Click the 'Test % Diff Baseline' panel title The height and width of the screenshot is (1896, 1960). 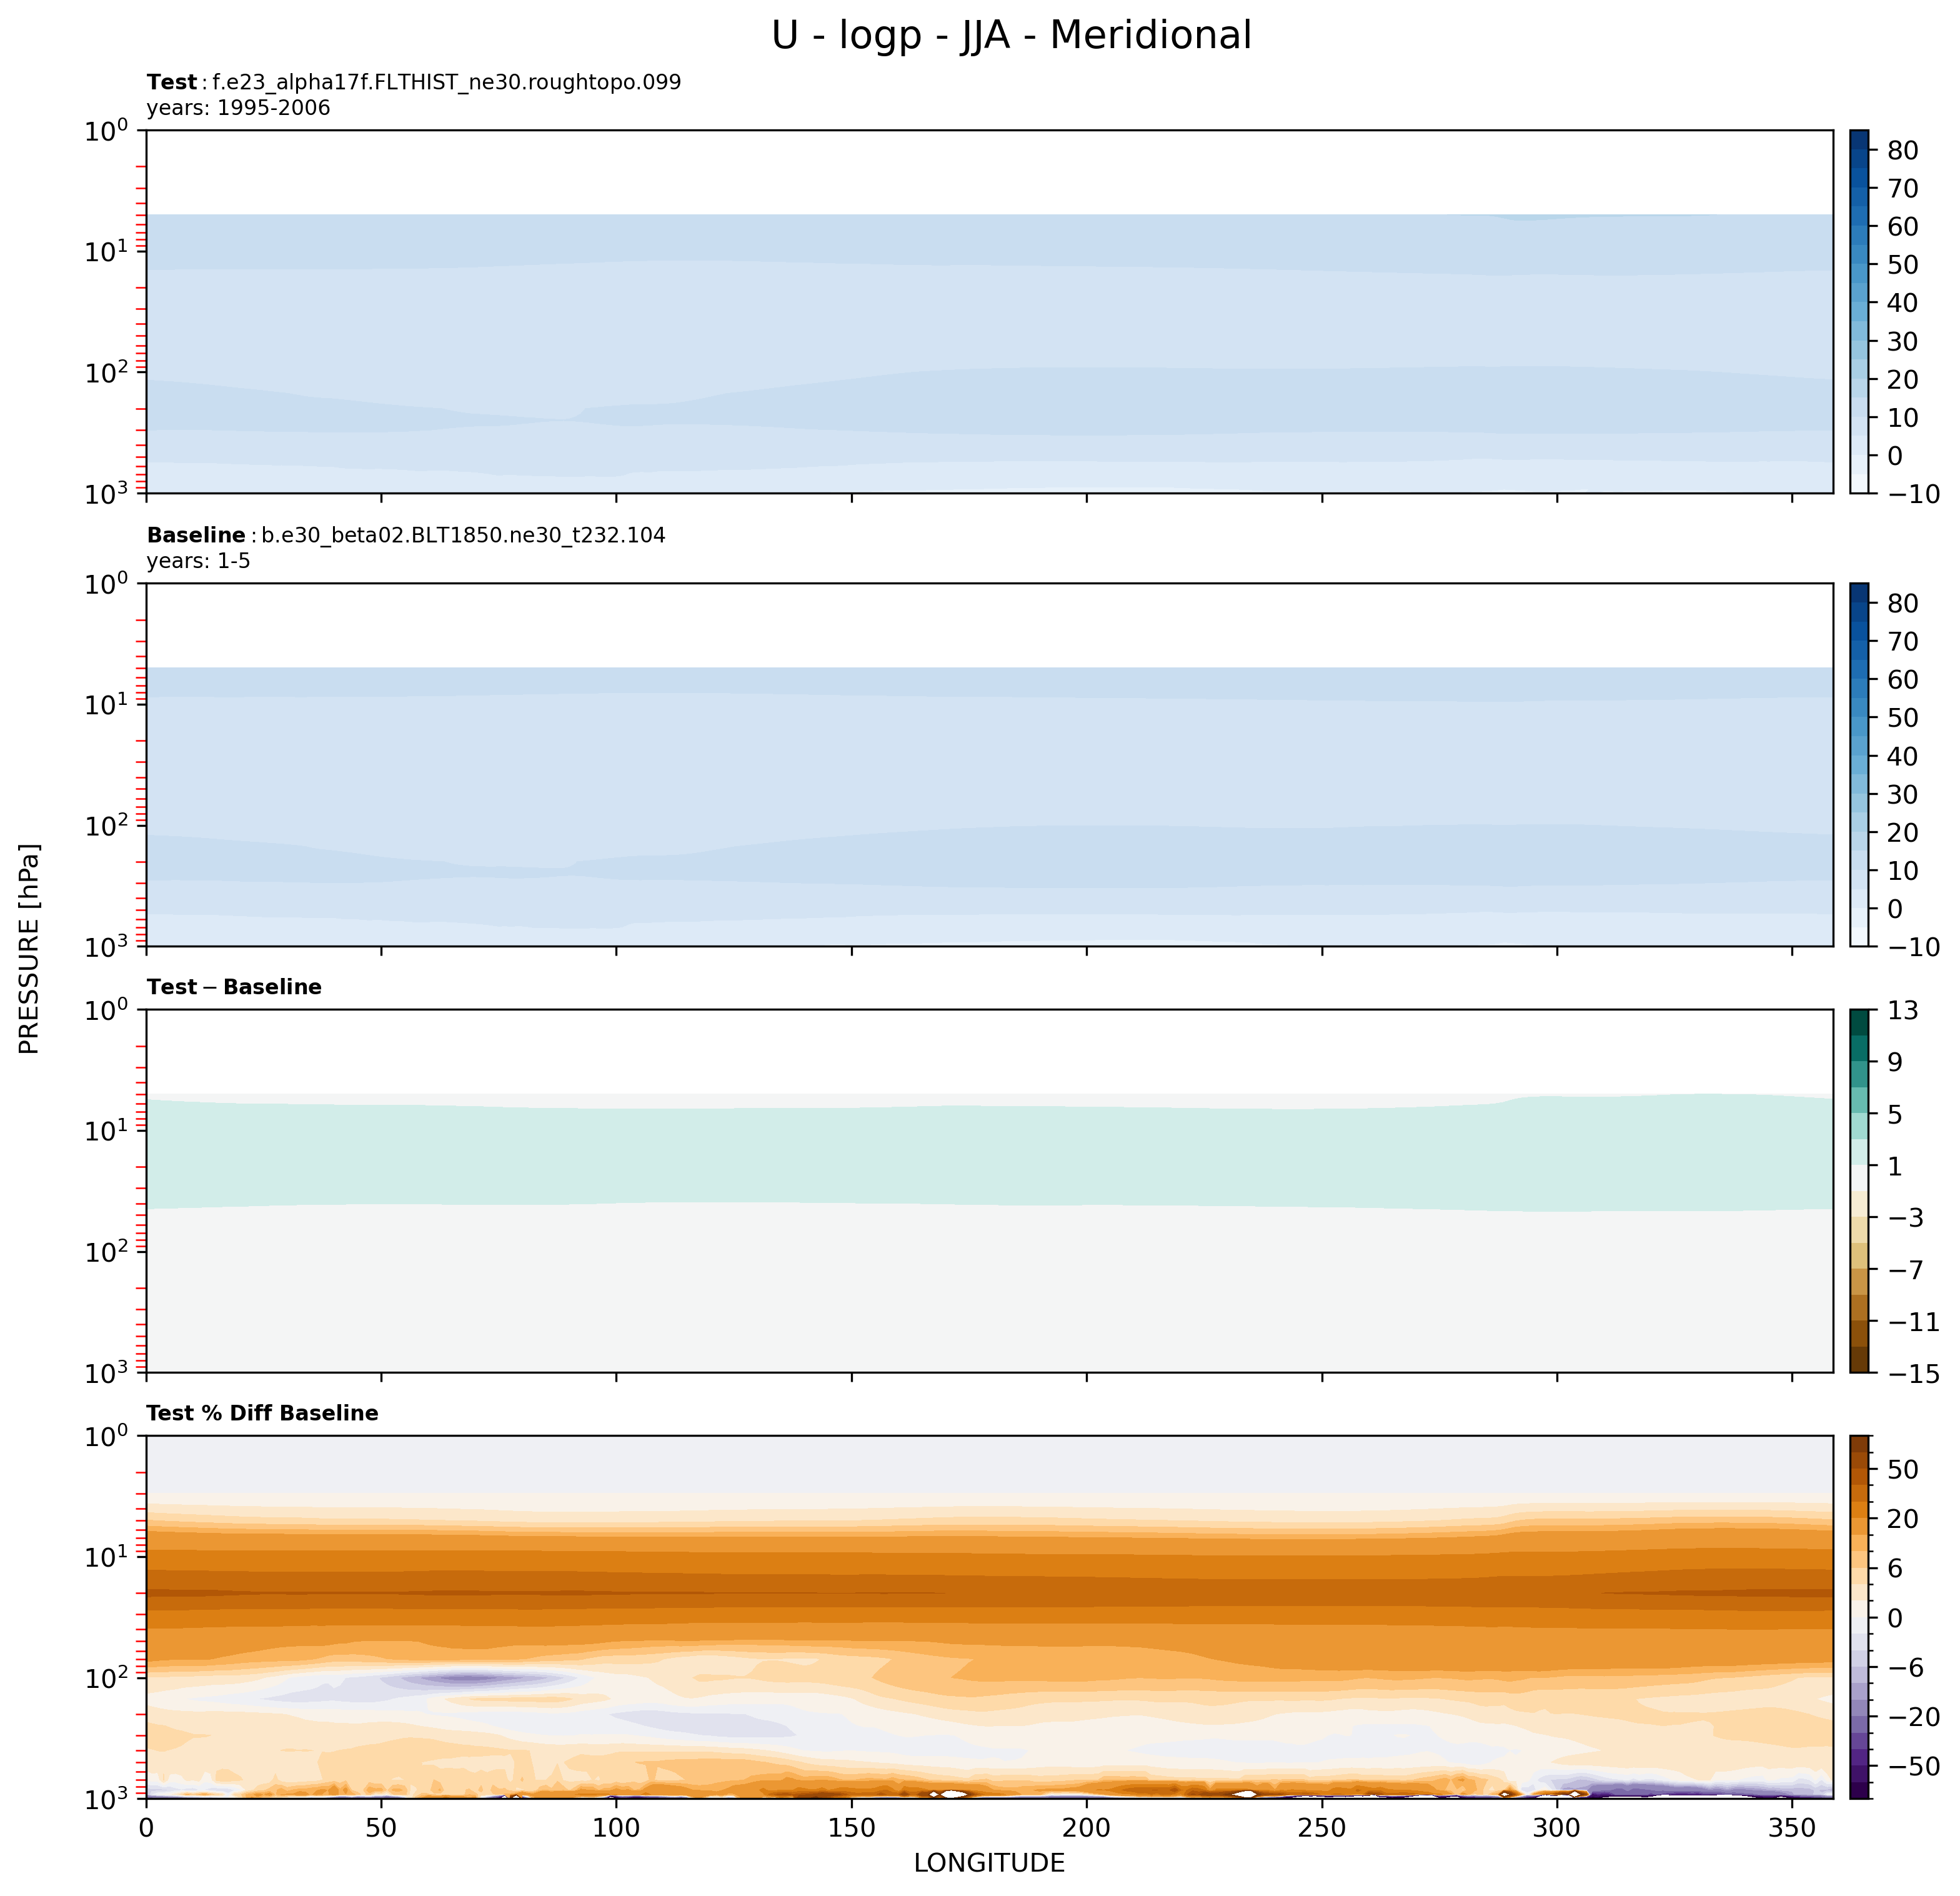tap(262, 1413)
